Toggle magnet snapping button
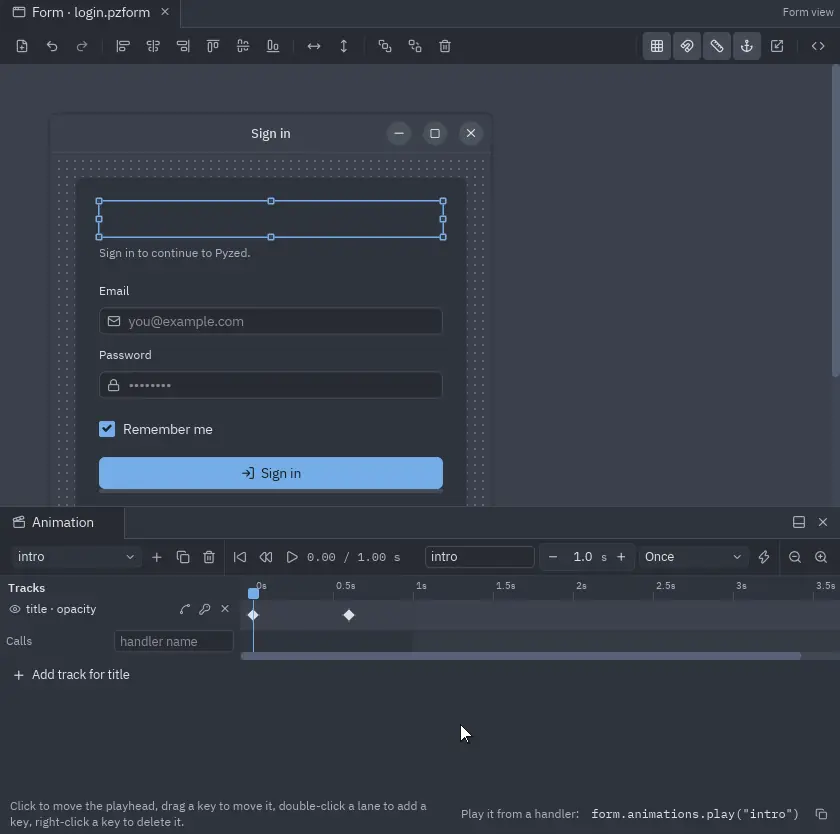The width and height of the screenshot is (840, 834). 687,46
